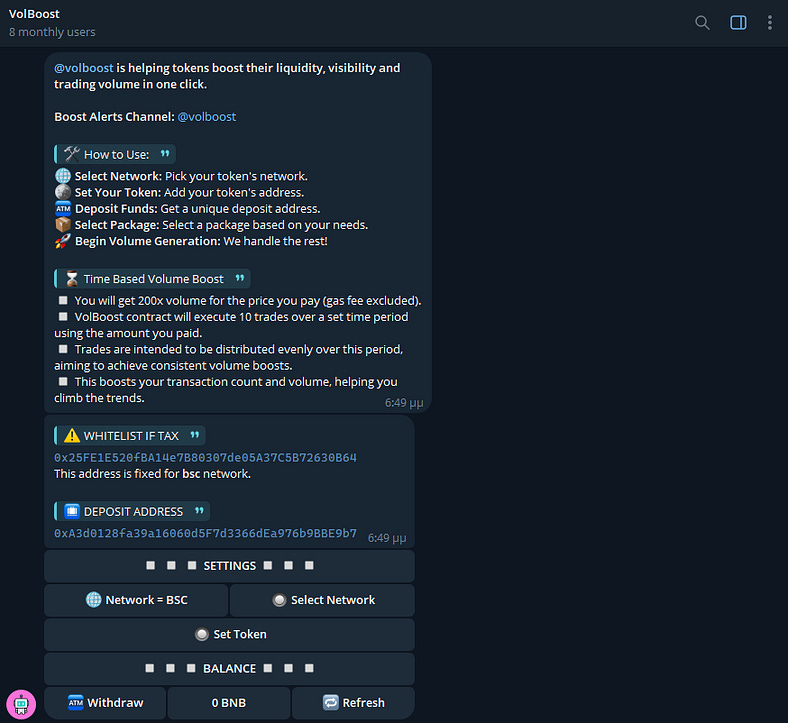
Task: Click the Withdraw button
Action: (105, 703)
